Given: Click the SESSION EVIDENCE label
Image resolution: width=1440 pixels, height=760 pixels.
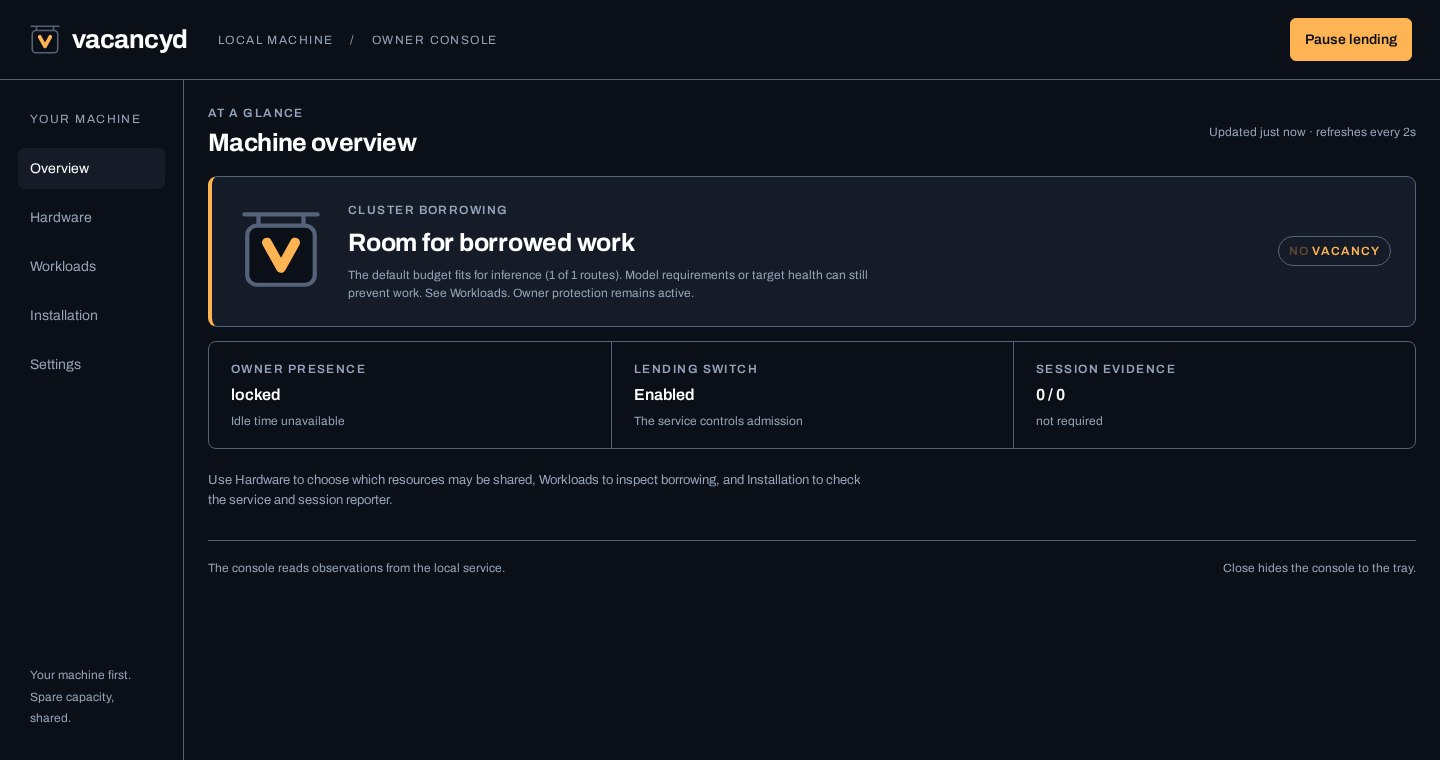Looking at the screenshot, I should [x=1106, y=369].
